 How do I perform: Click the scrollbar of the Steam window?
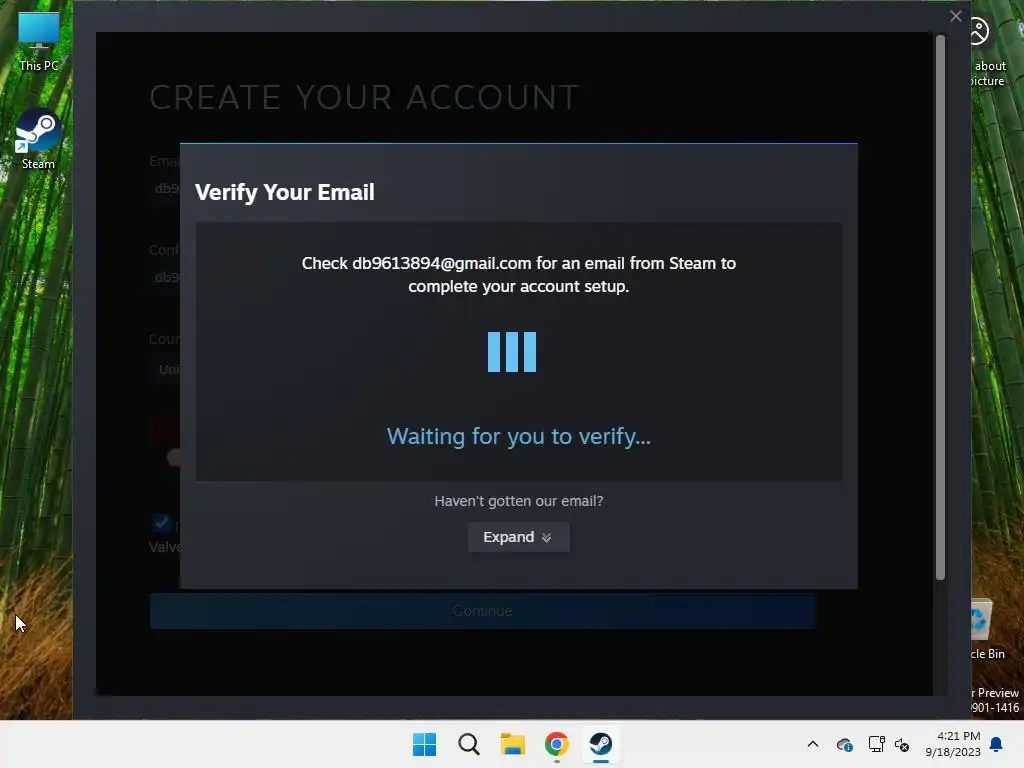pyautogui.click(x=940, y=307)
